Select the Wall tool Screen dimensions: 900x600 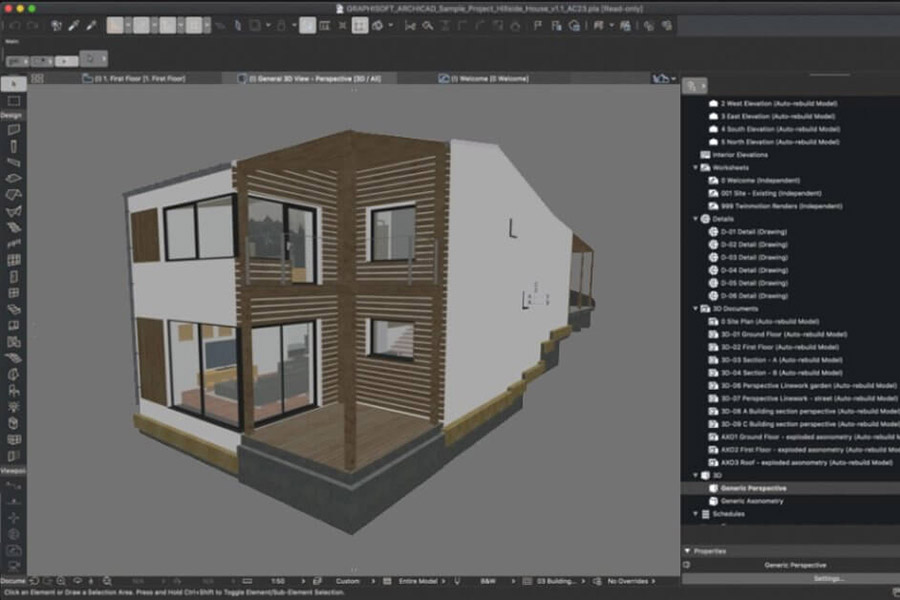pos(14,130)
